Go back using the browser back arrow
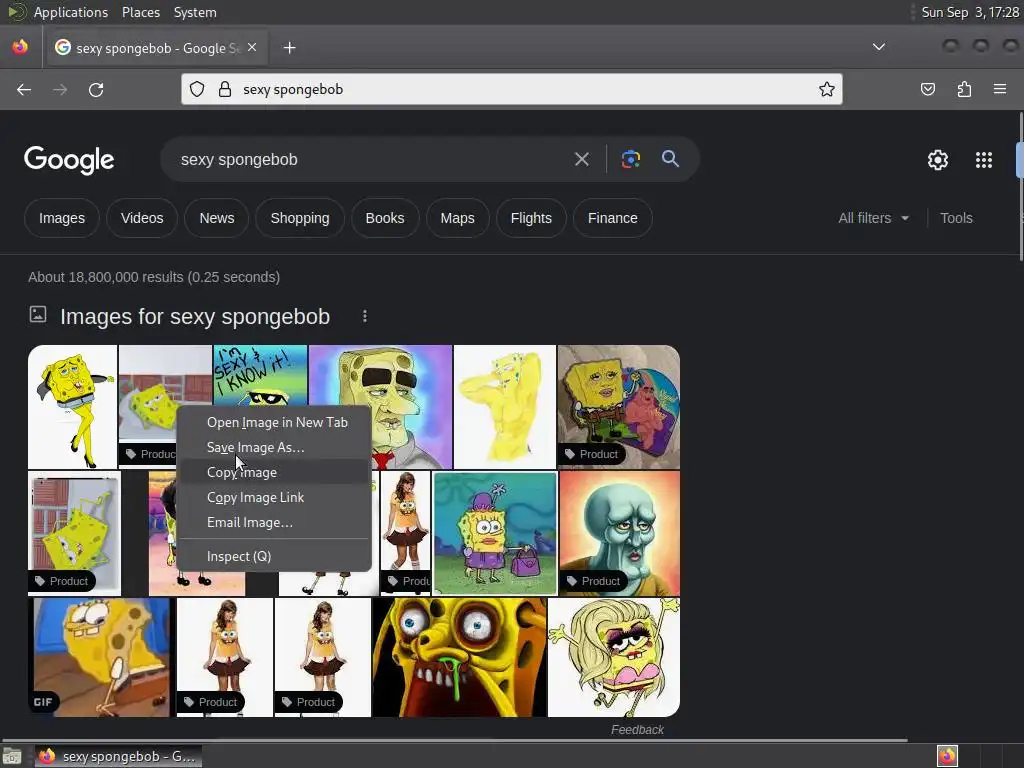The image size is (1024, 768). click(x=24, y=89)
